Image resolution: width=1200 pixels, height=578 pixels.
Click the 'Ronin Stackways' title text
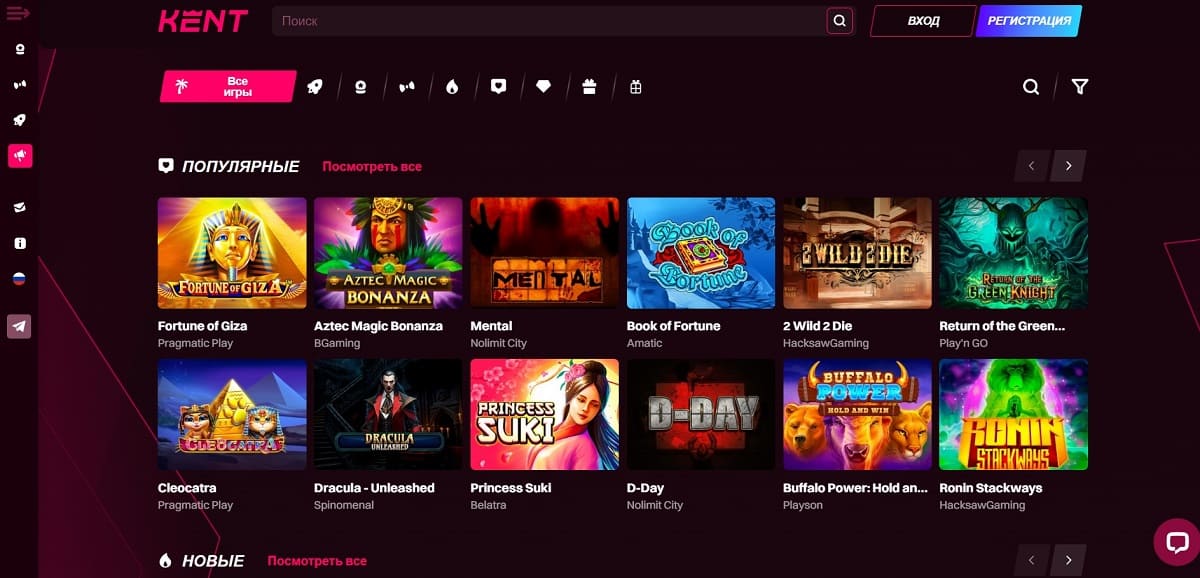(x=991, y=488)
